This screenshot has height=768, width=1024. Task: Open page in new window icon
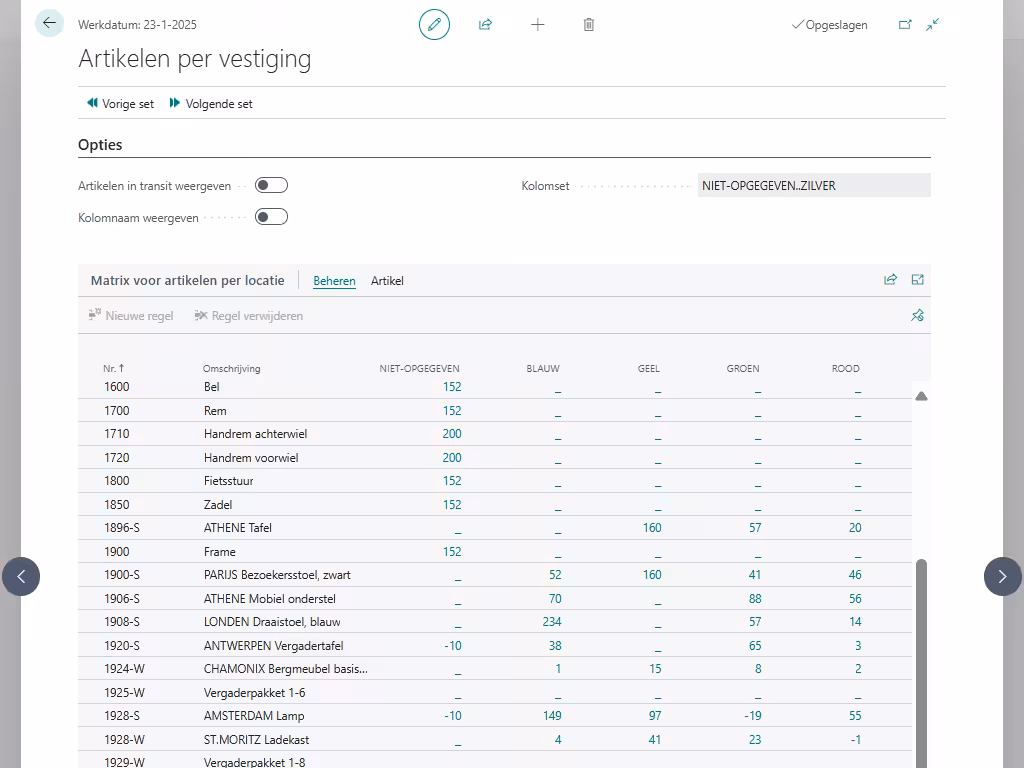905,25
